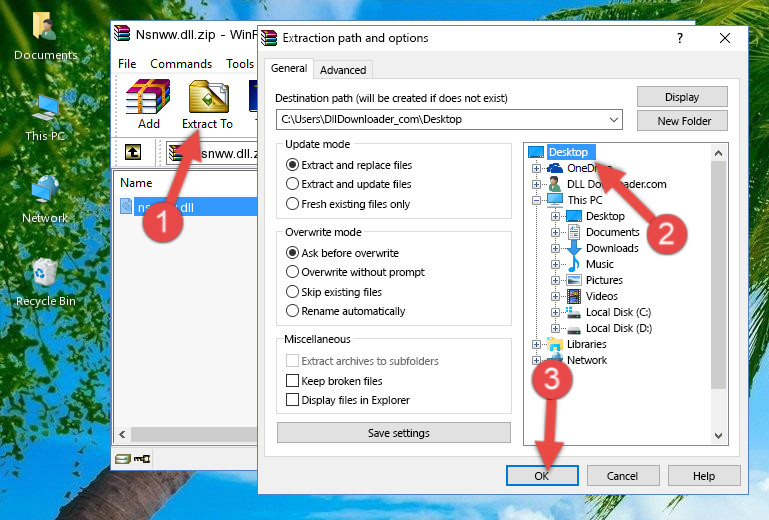Click the Display button
This screenshot has width=769, height=520.
(682, 97)
